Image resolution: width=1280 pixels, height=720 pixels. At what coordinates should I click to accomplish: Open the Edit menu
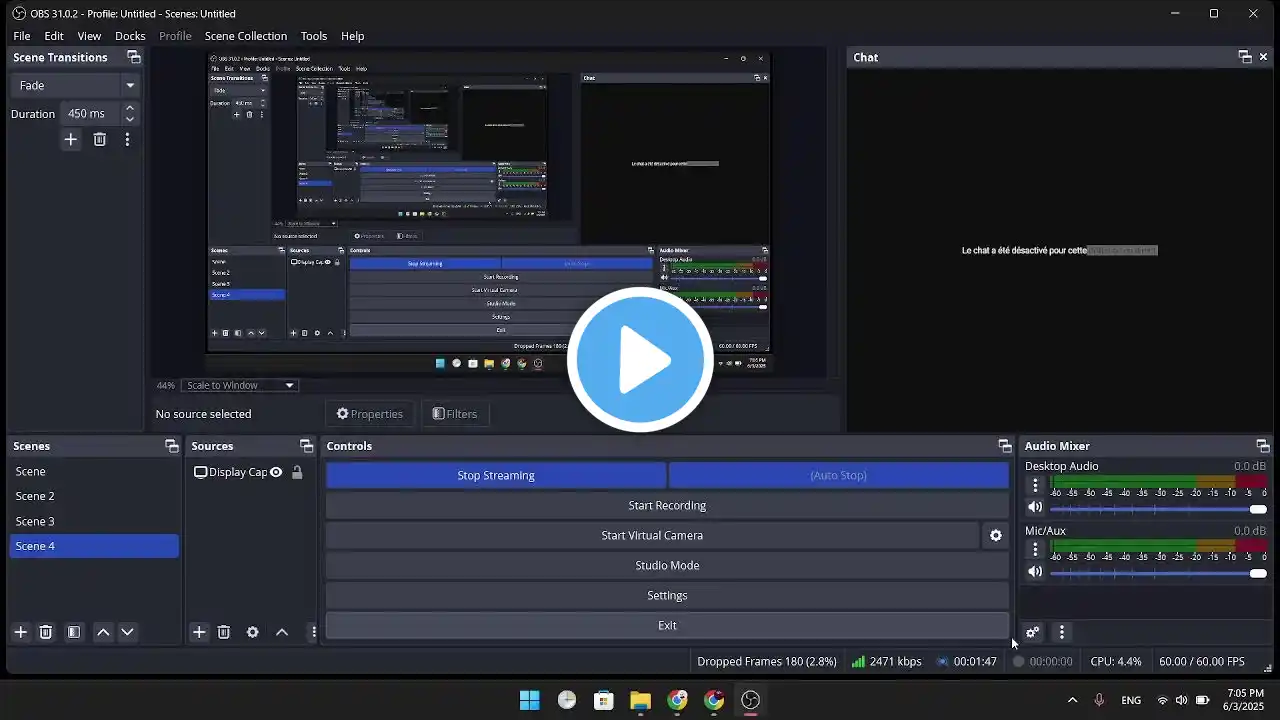[x=54, y=36]
